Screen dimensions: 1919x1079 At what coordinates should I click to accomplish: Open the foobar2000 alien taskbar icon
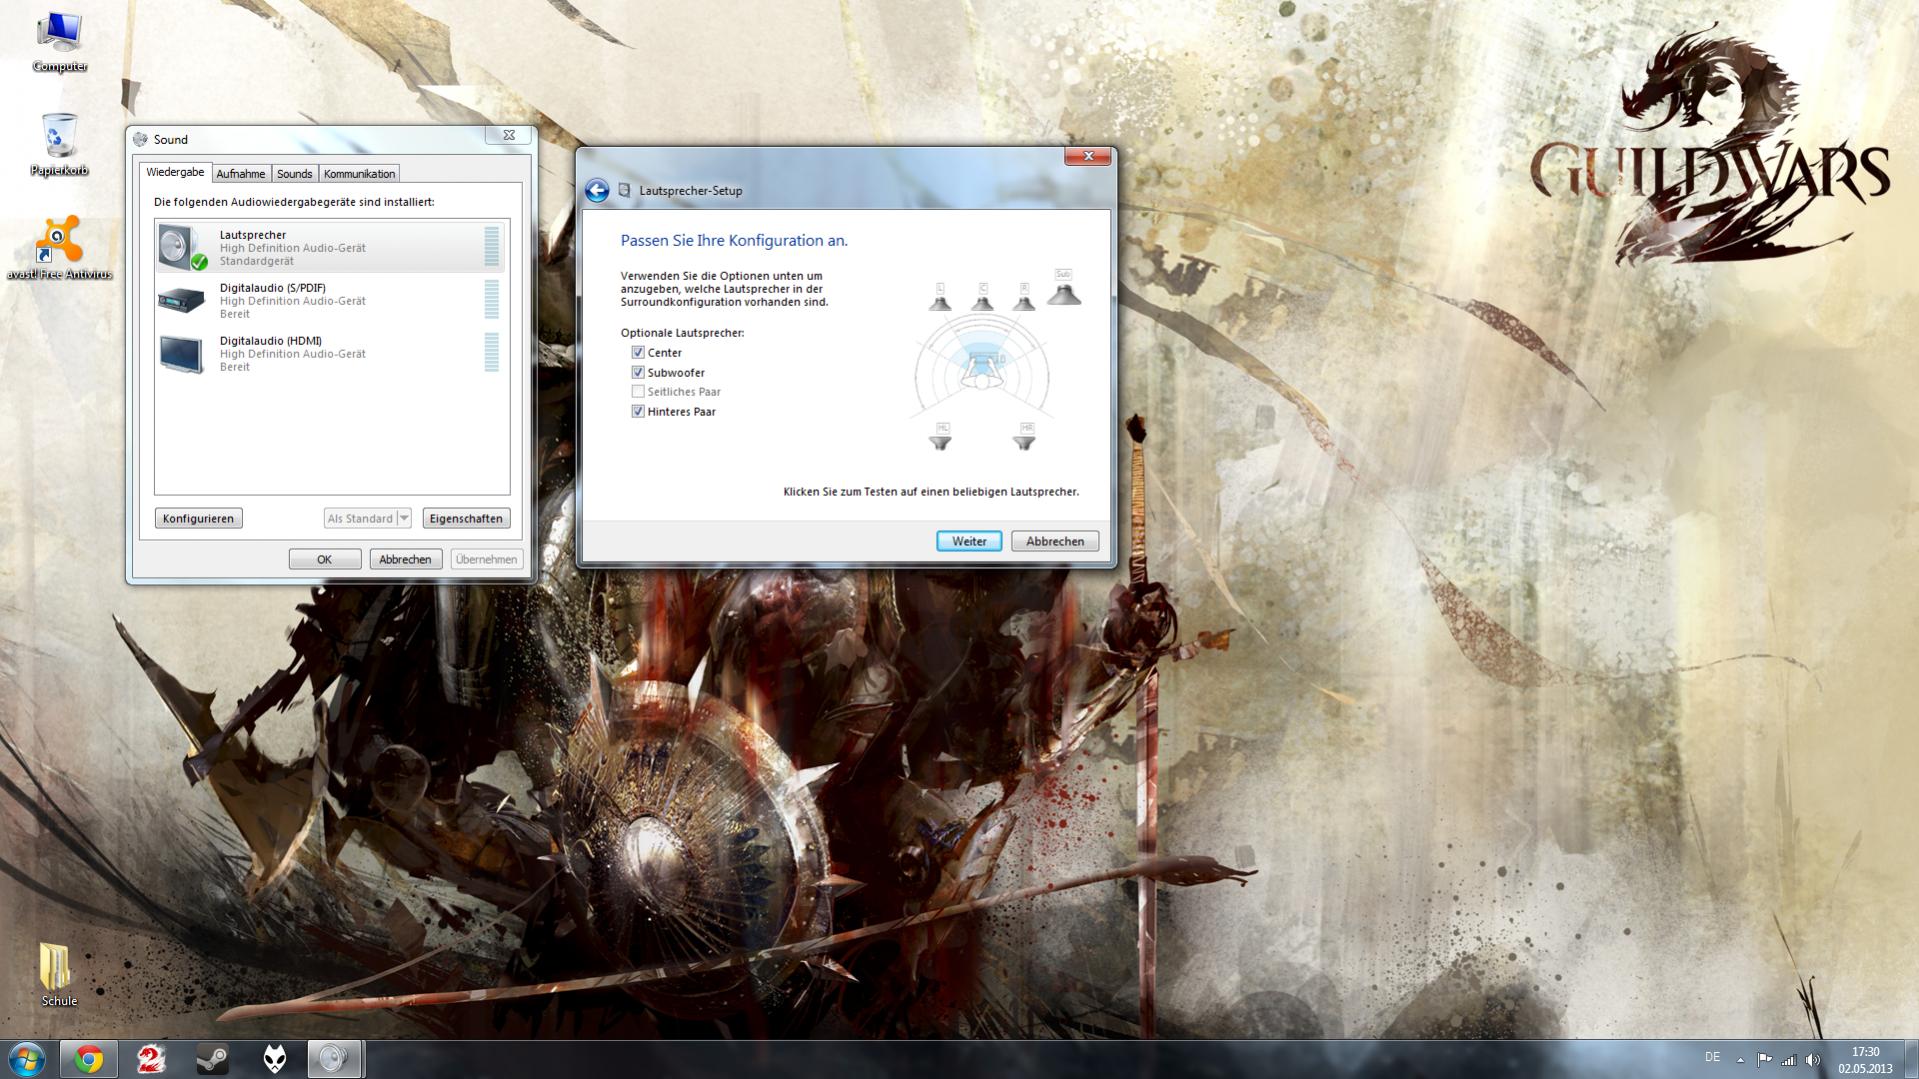click(x=274, y=1059)
